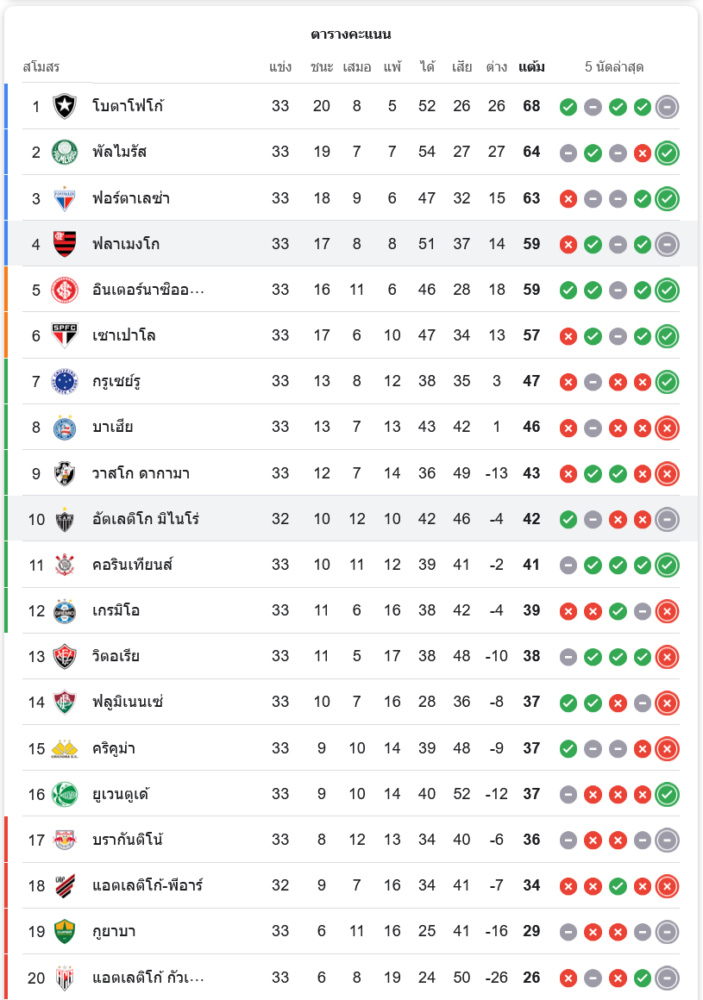The image size is (703, 1000).
Task: Open the วาสโก ดากามา team link
Action: (140, 473)
